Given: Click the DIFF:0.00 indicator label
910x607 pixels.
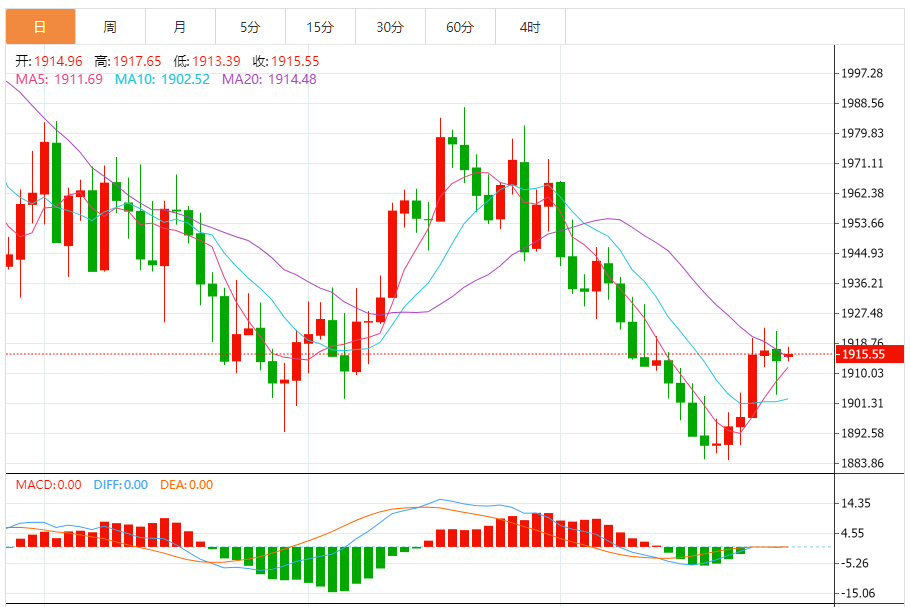Looking at the screenshot, I should [121, 485].
